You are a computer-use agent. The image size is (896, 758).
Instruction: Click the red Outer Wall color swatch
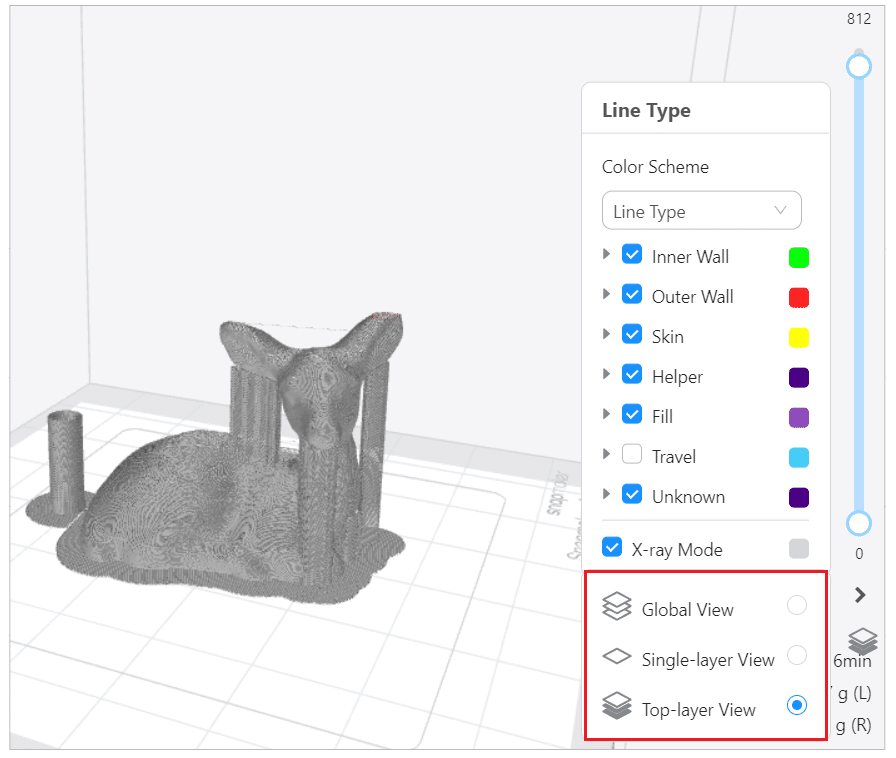(x=799, y=297)
